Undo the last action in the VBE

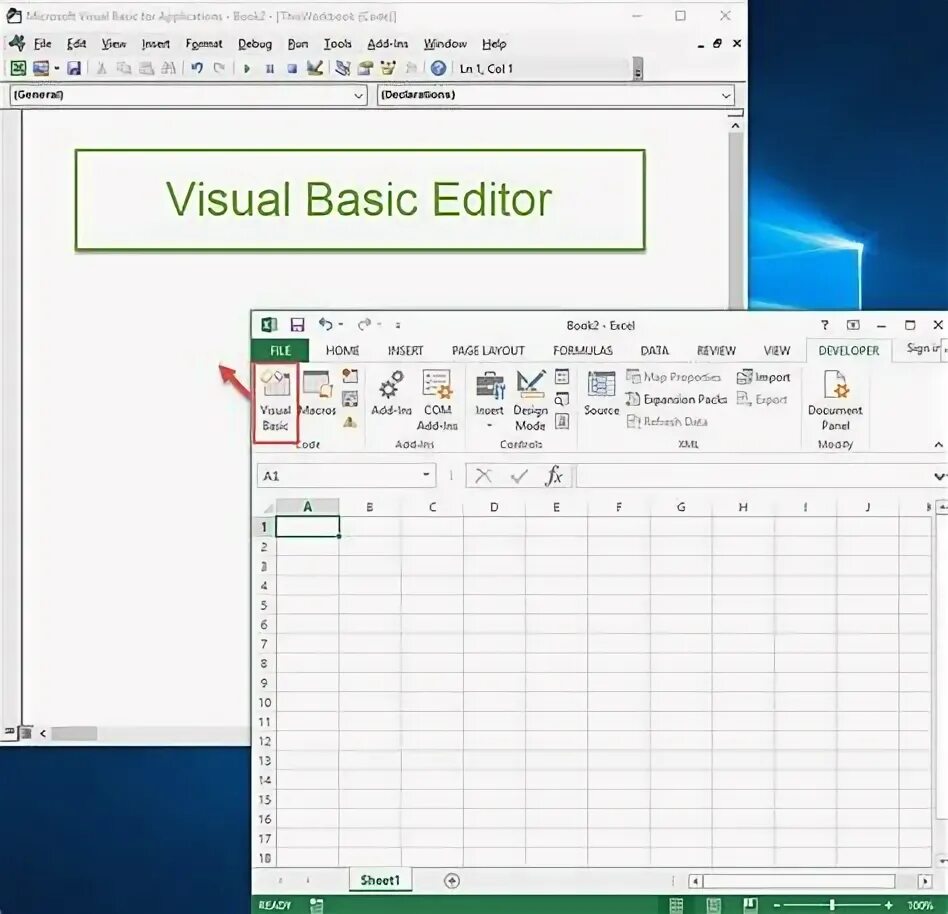[195, 68]
